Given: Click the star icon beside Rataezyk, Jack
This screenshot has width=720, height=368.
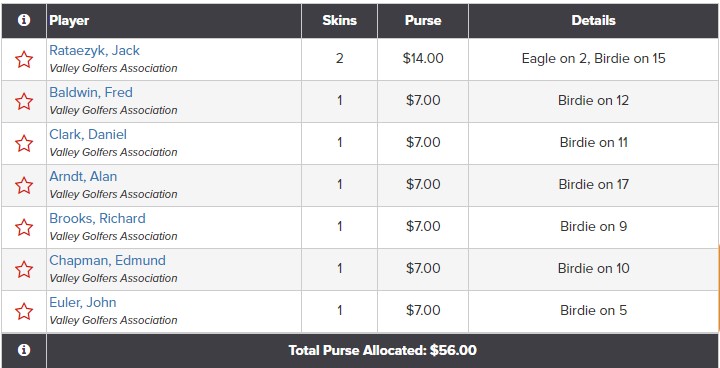Looking at the screenshot, I should tap(24, 59).
